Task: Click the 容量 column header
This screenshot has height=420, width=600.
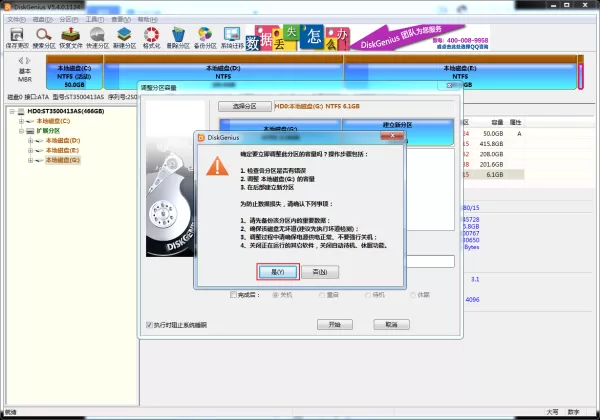Action: 497,122
